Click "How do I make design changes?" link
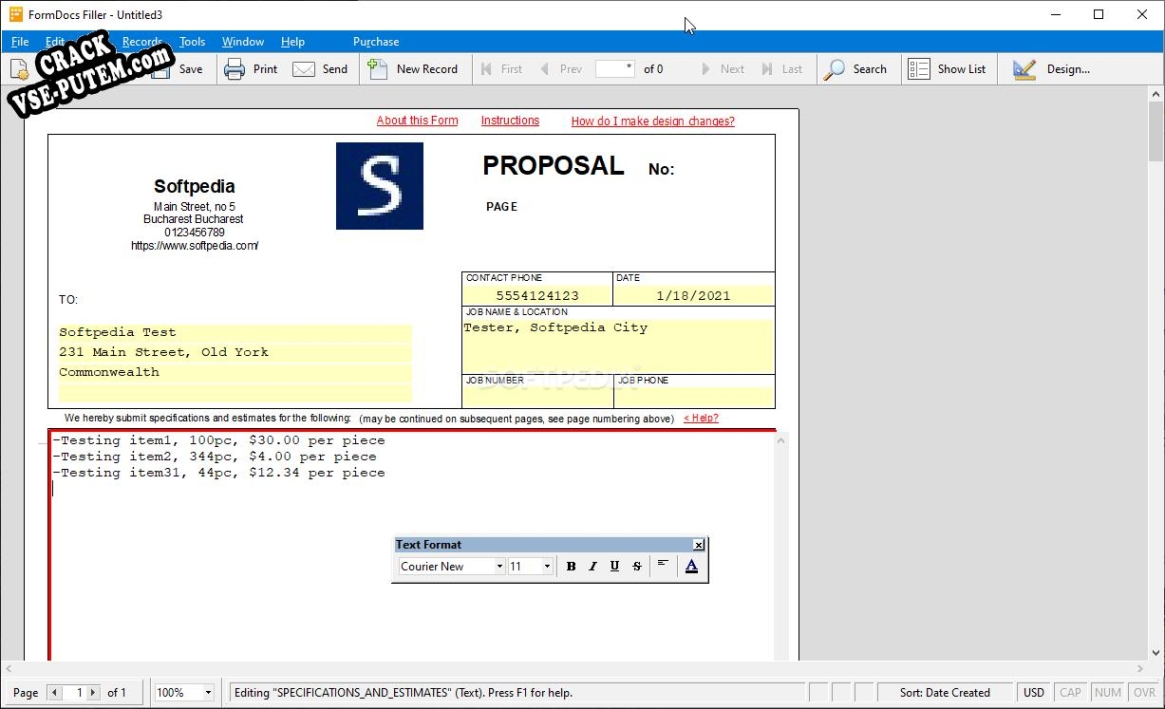1165x709 pixels. (x=652, y=121)
